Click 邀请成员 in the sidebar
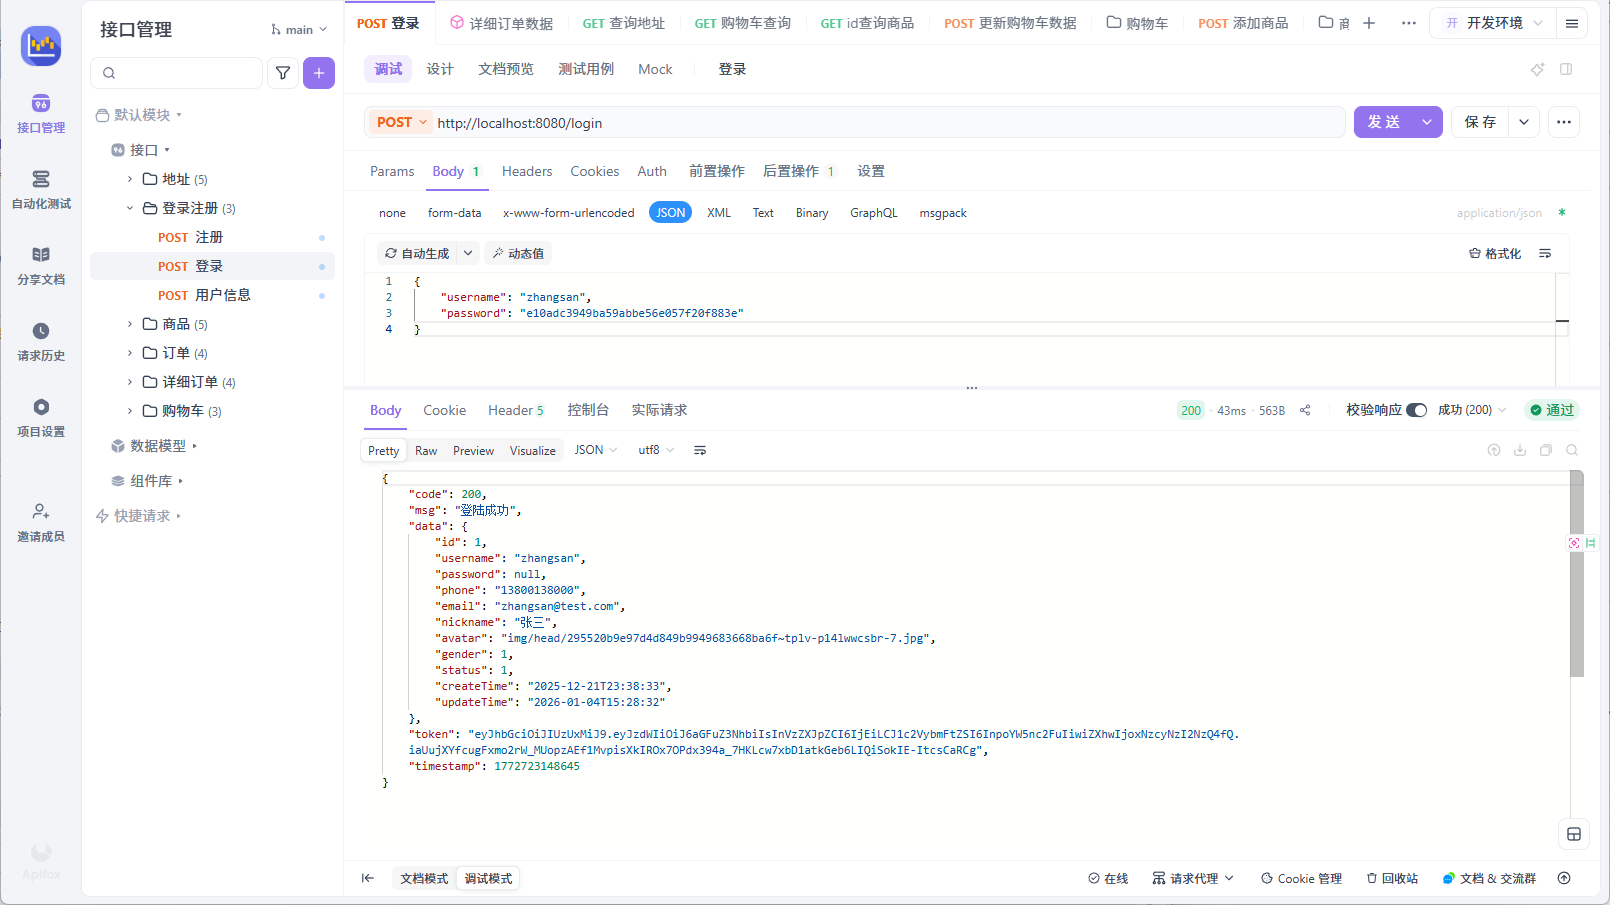 (41, 523)
